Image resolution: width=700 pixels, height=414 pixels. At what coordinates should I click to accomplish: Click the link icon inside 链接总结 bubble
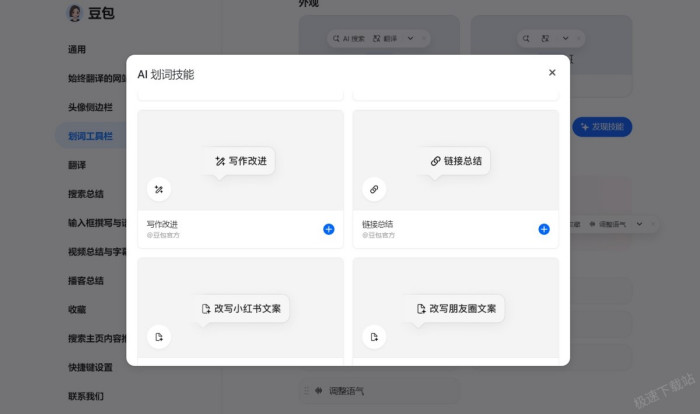tap(435, 161)
